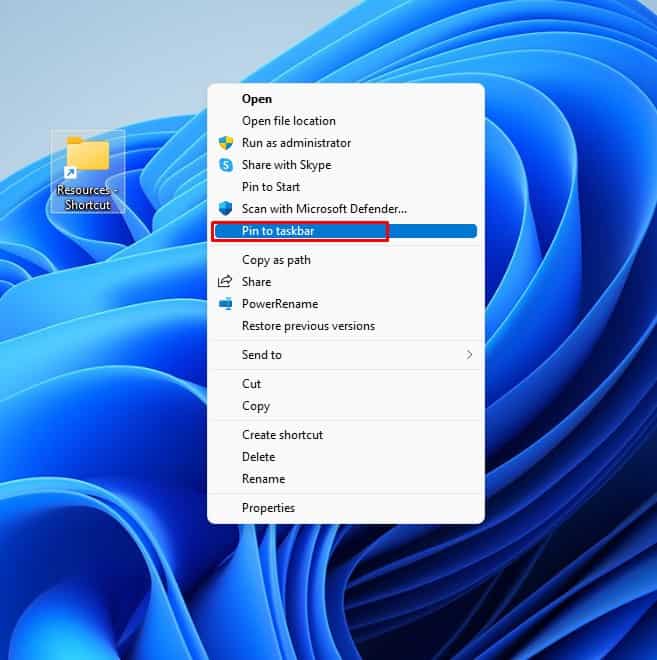Image resolution: width=657 pixels, height=660 pixels.
Task: Click the Skype icon in context menu
Action: (x=226, y=165)
